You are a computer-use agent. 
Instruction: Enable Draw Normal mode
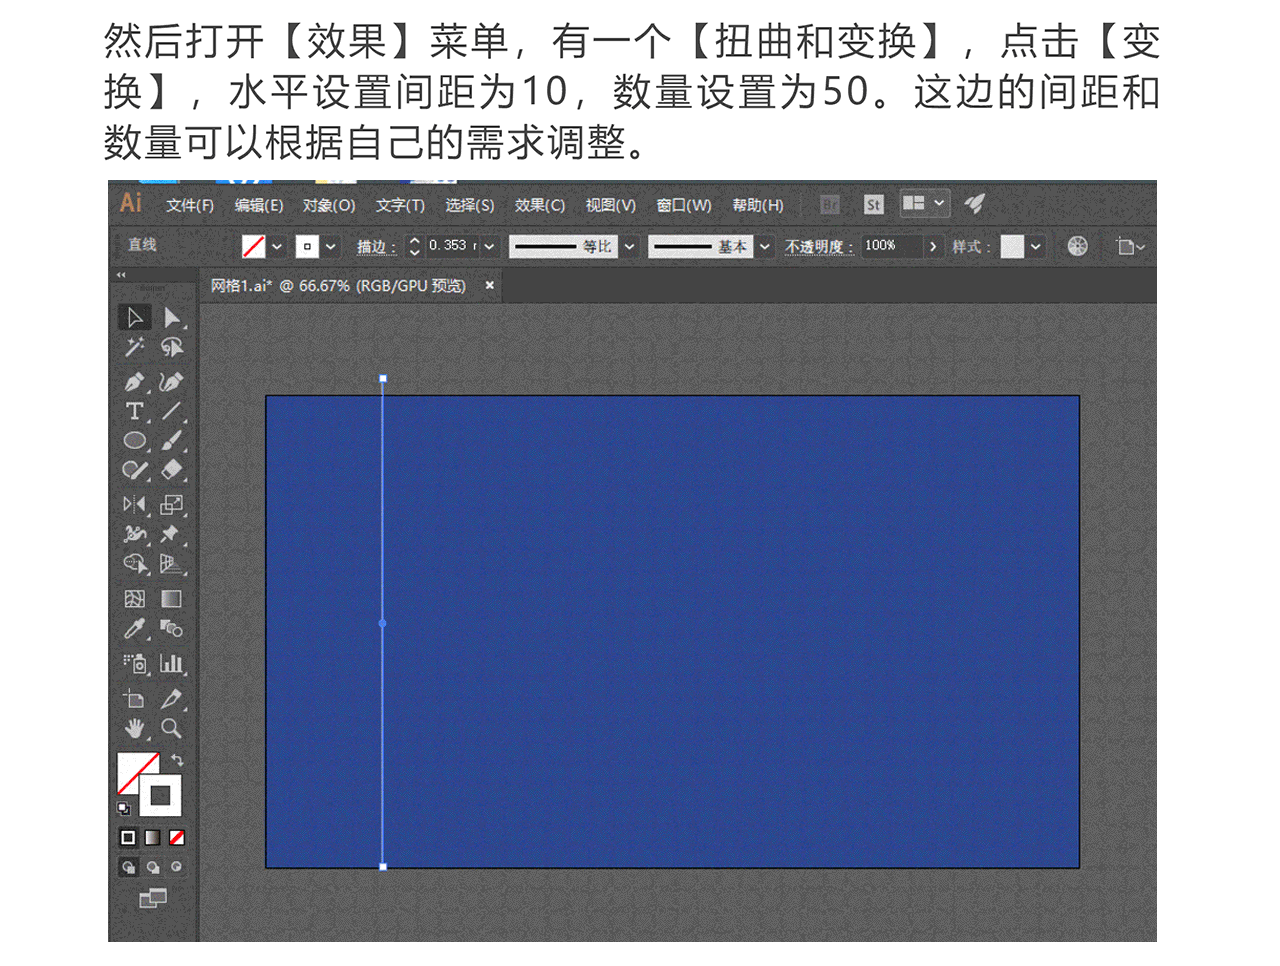(128, 867)
